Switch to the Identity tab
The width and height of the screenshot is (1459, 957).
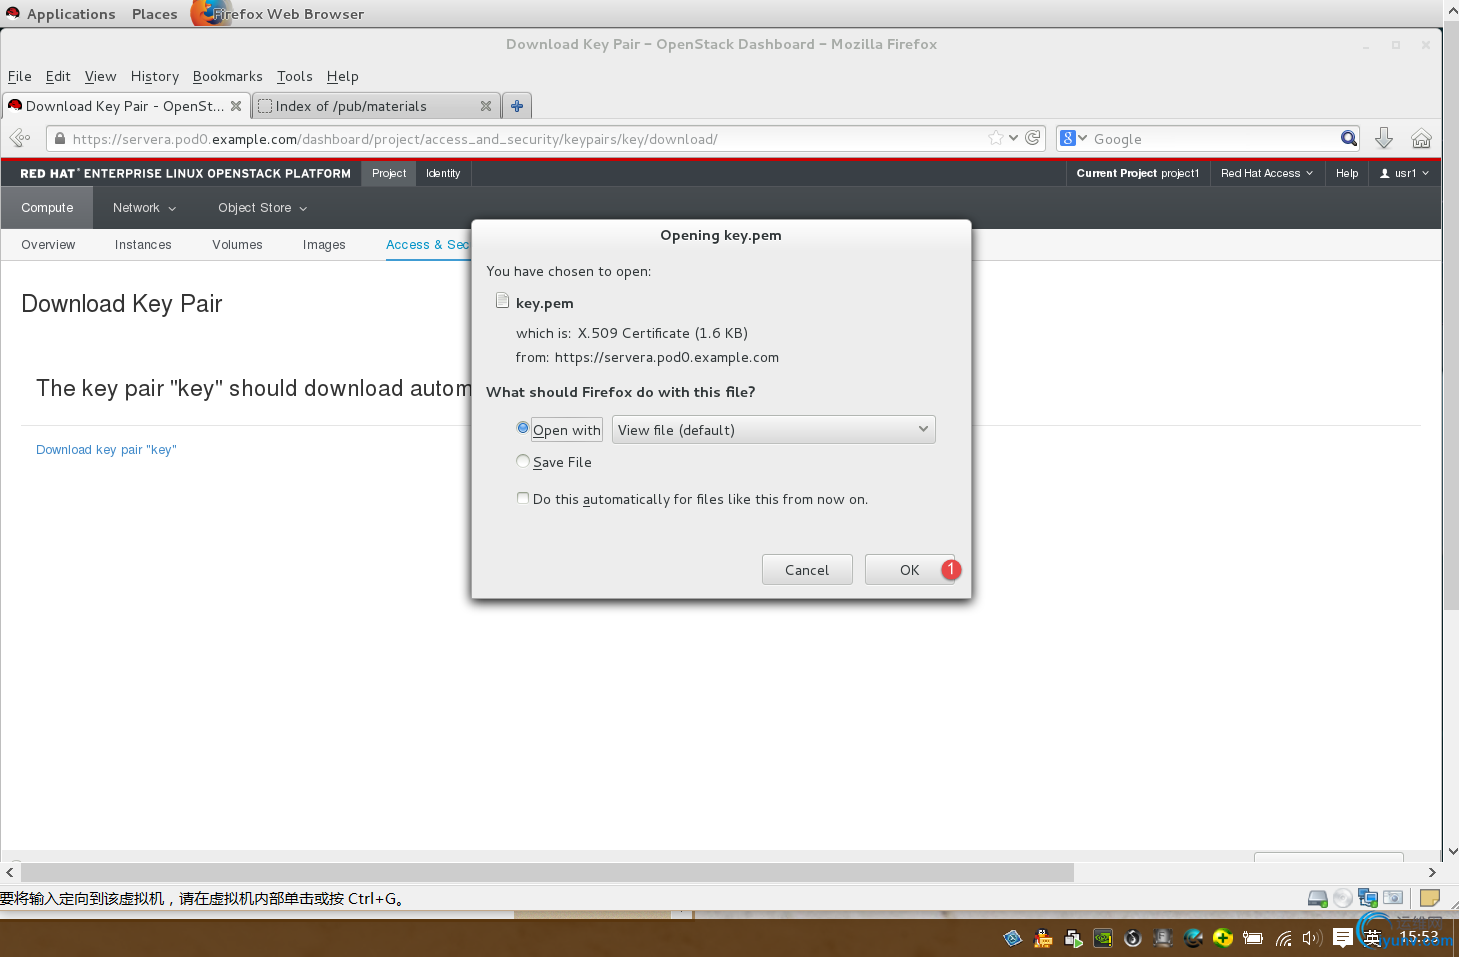(x=443, y=173)
